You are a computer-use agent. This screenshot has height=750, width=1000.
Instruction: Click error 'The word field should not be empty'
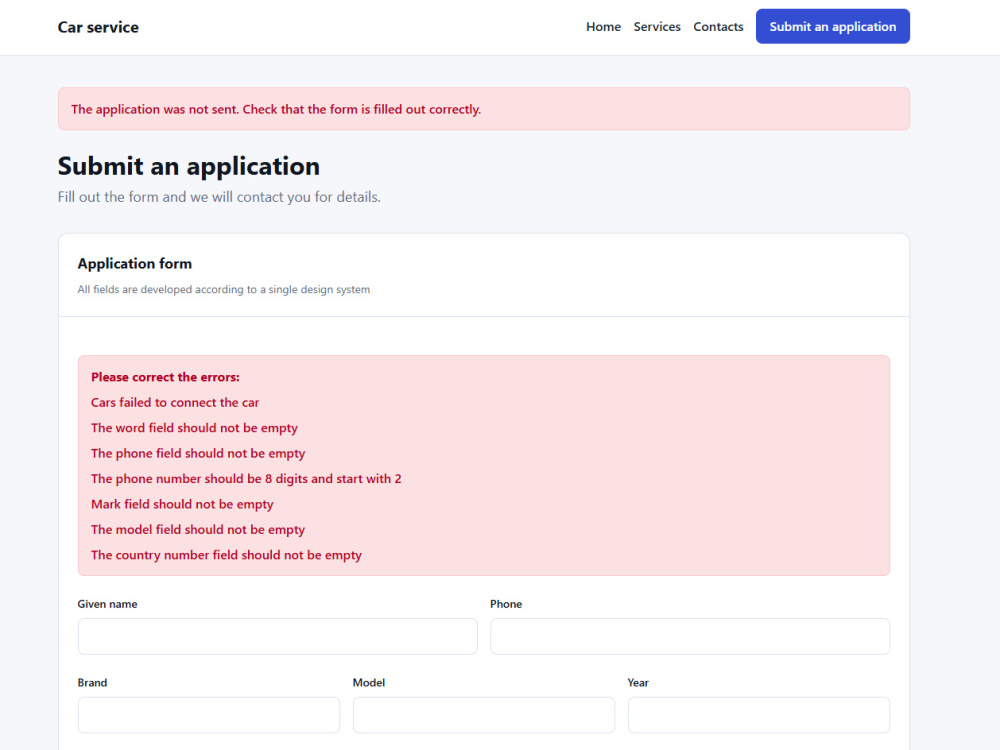coord(194,428)
